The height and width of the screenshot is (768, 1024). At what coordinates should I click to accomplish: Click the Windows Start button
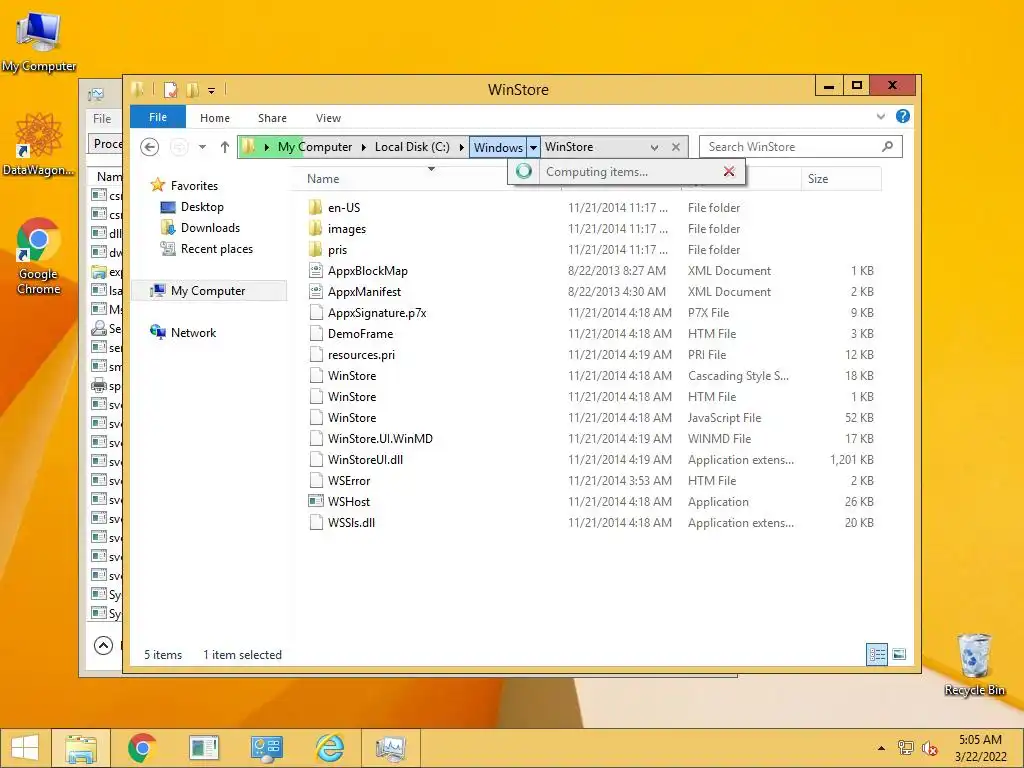[x=25, y=748]
